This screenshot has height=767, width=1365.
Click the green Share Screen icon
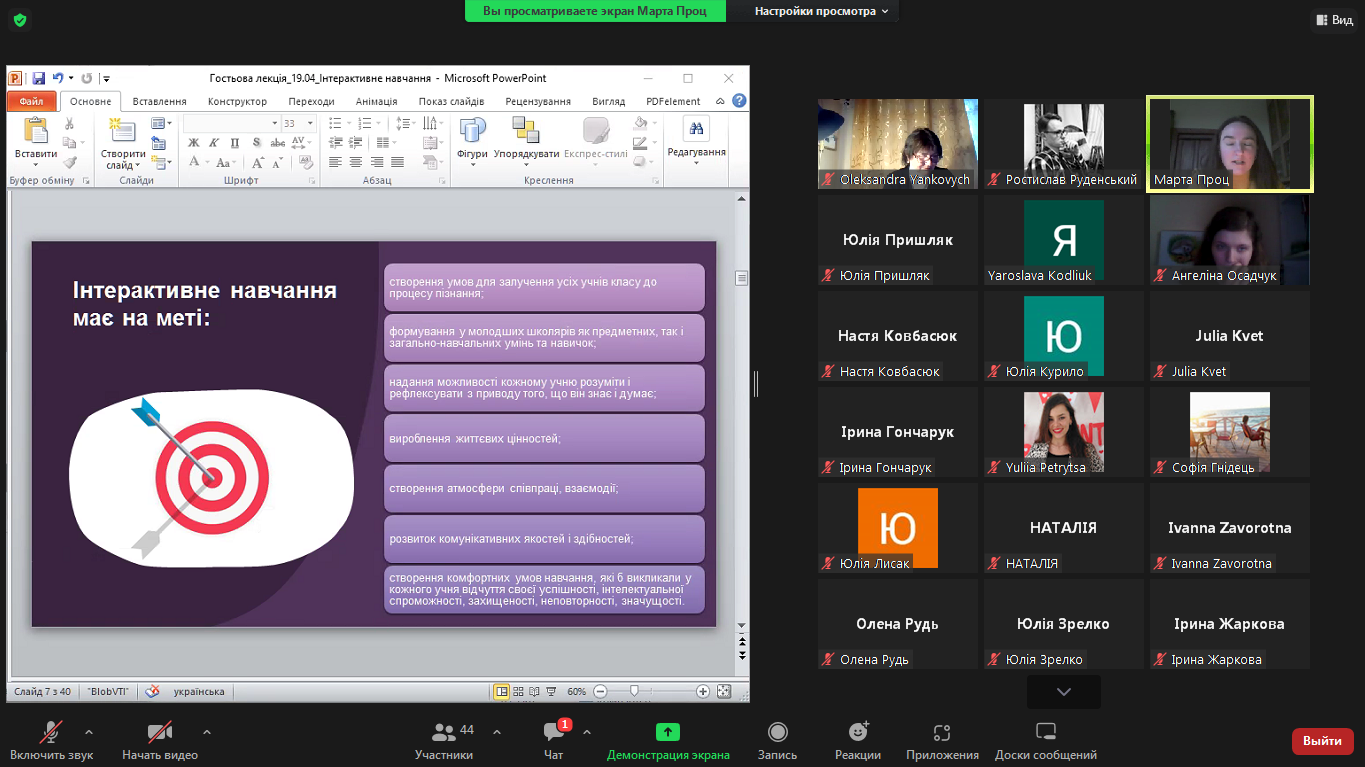click(x=667, y=733)
